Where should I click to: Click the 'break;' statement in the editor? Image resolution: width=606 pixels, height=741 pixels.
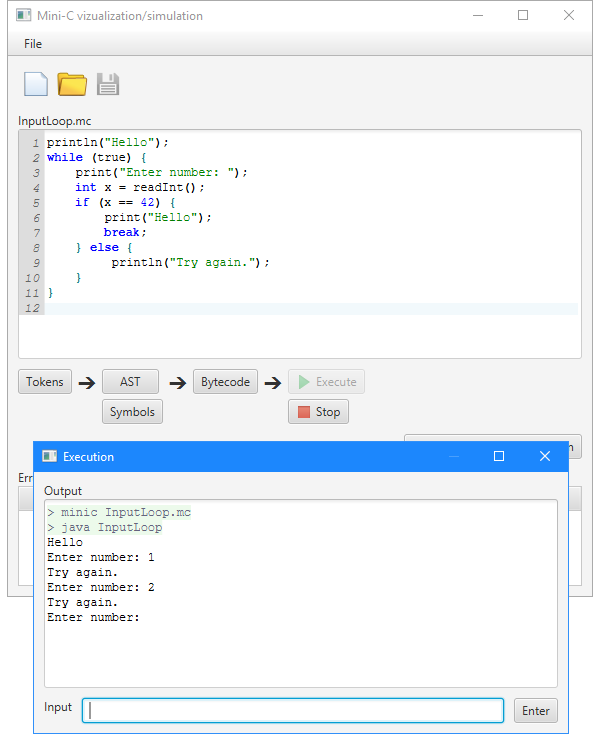[125, 233]
